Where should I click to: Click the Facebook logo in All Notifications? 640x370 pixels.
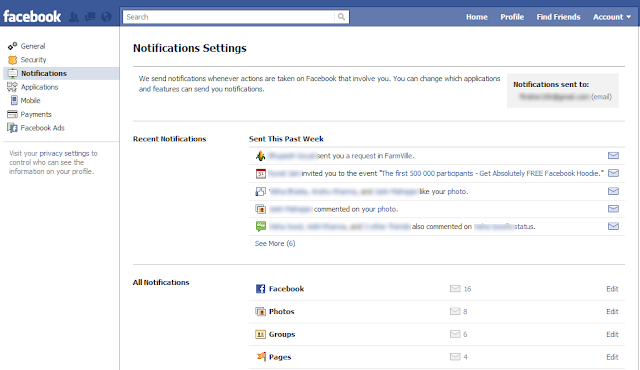coord(260,289)
